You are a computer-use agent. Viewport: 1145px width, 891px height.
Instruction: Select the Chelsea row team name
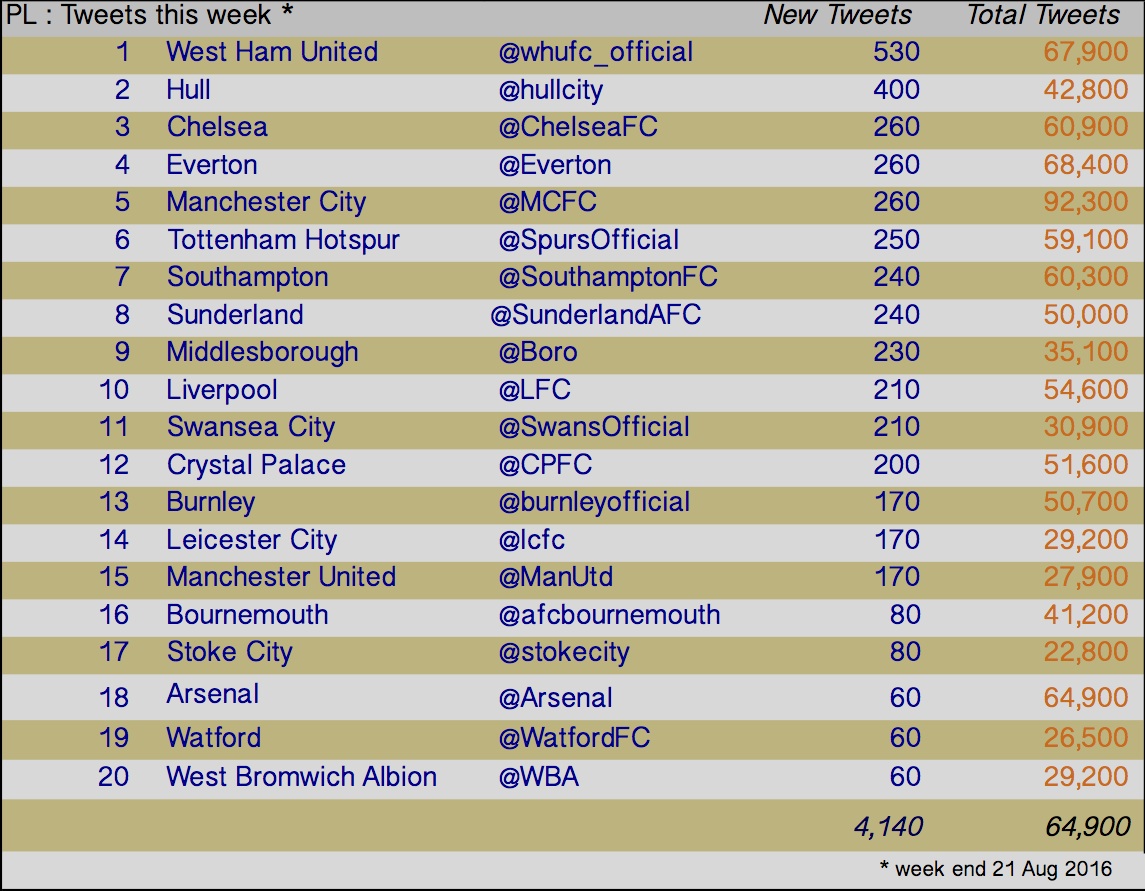click(x=217, y=127)
